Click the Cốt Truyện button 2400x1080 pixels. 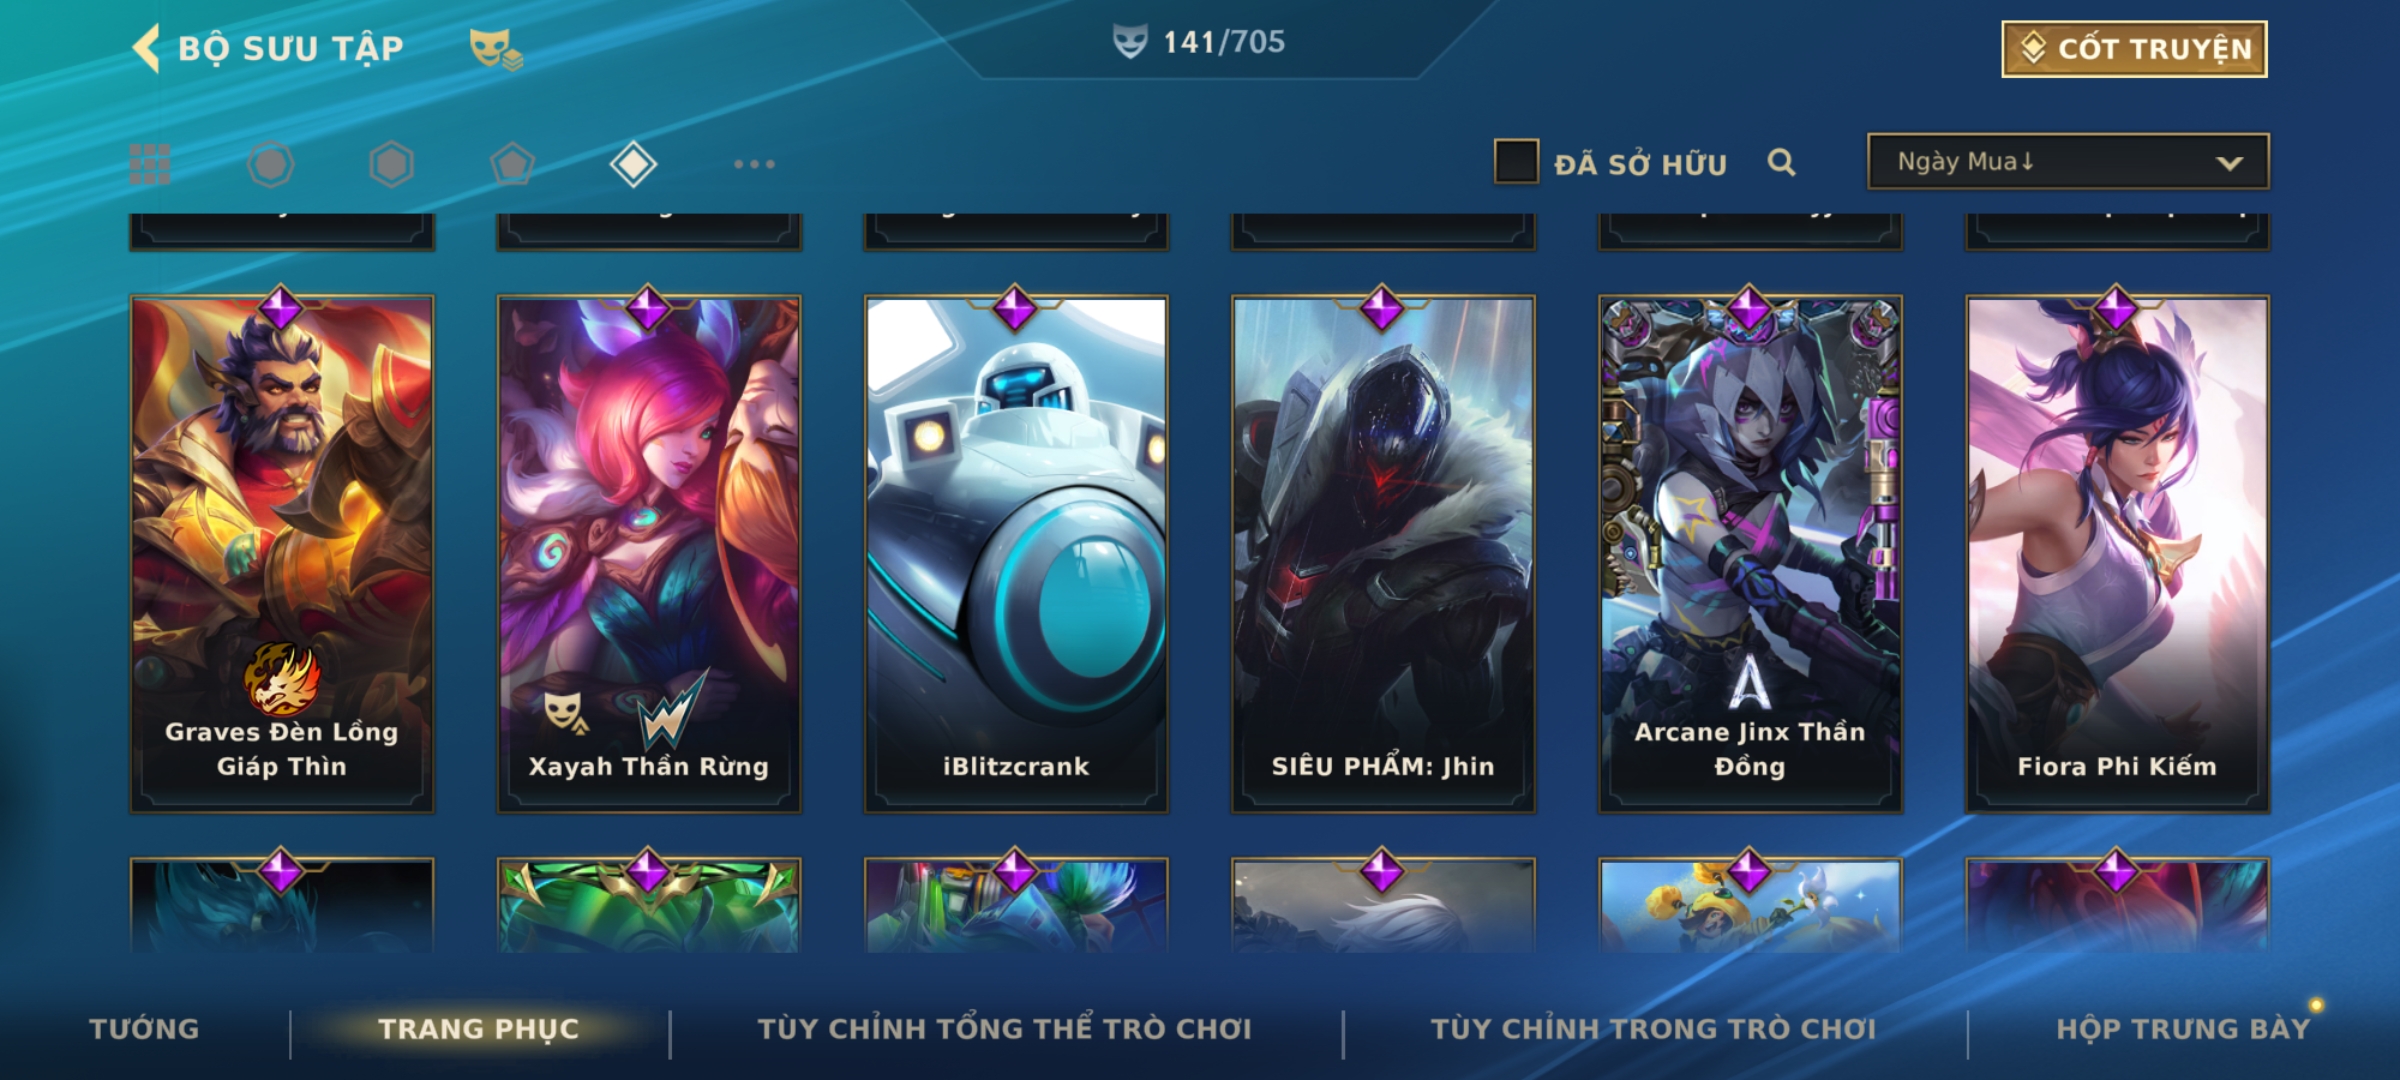coord(2134,49)
